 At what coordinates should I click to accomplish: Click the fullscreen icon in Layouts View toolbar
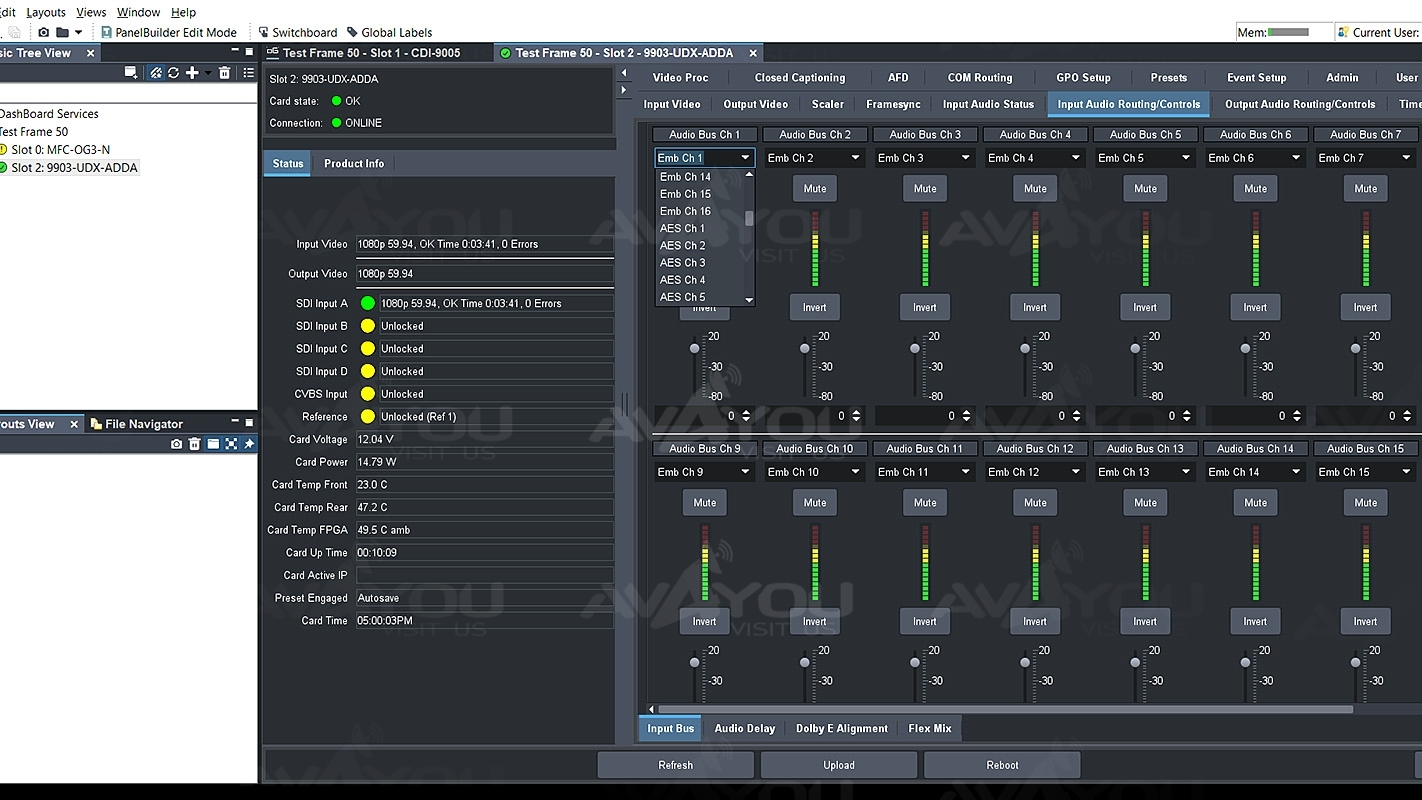231,444
